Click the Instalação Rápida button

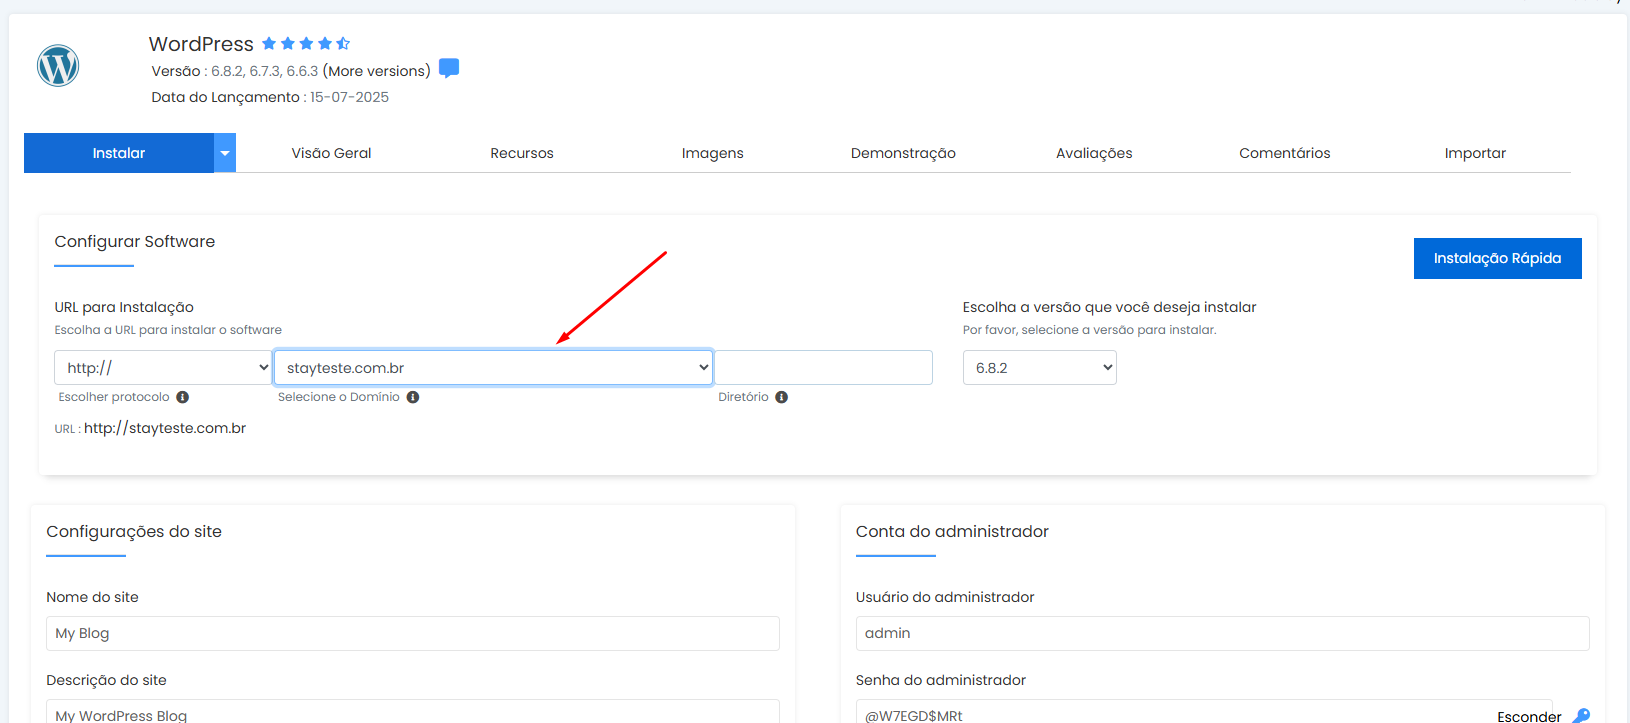1497,258
